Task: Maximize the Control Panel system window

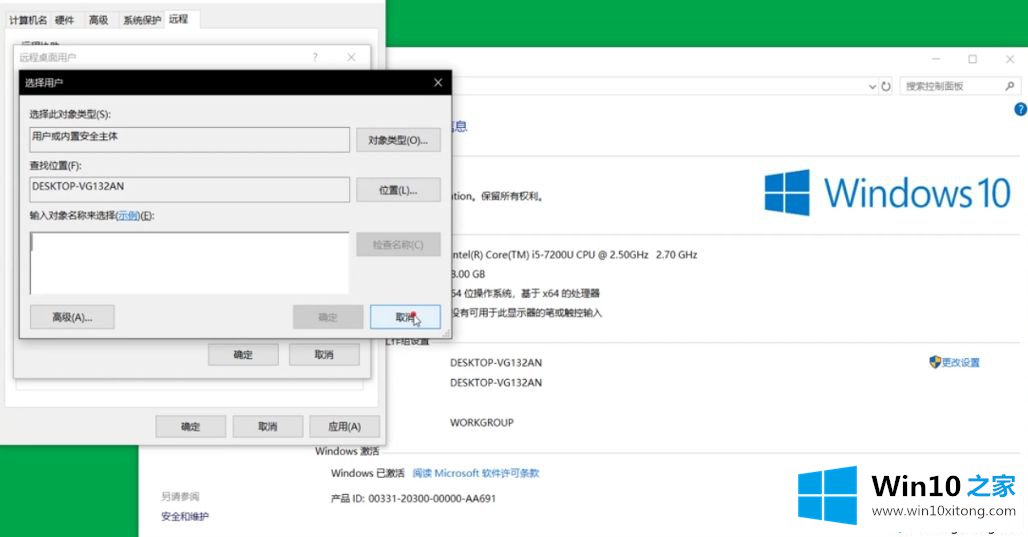Action: click(x=973, y=59)
